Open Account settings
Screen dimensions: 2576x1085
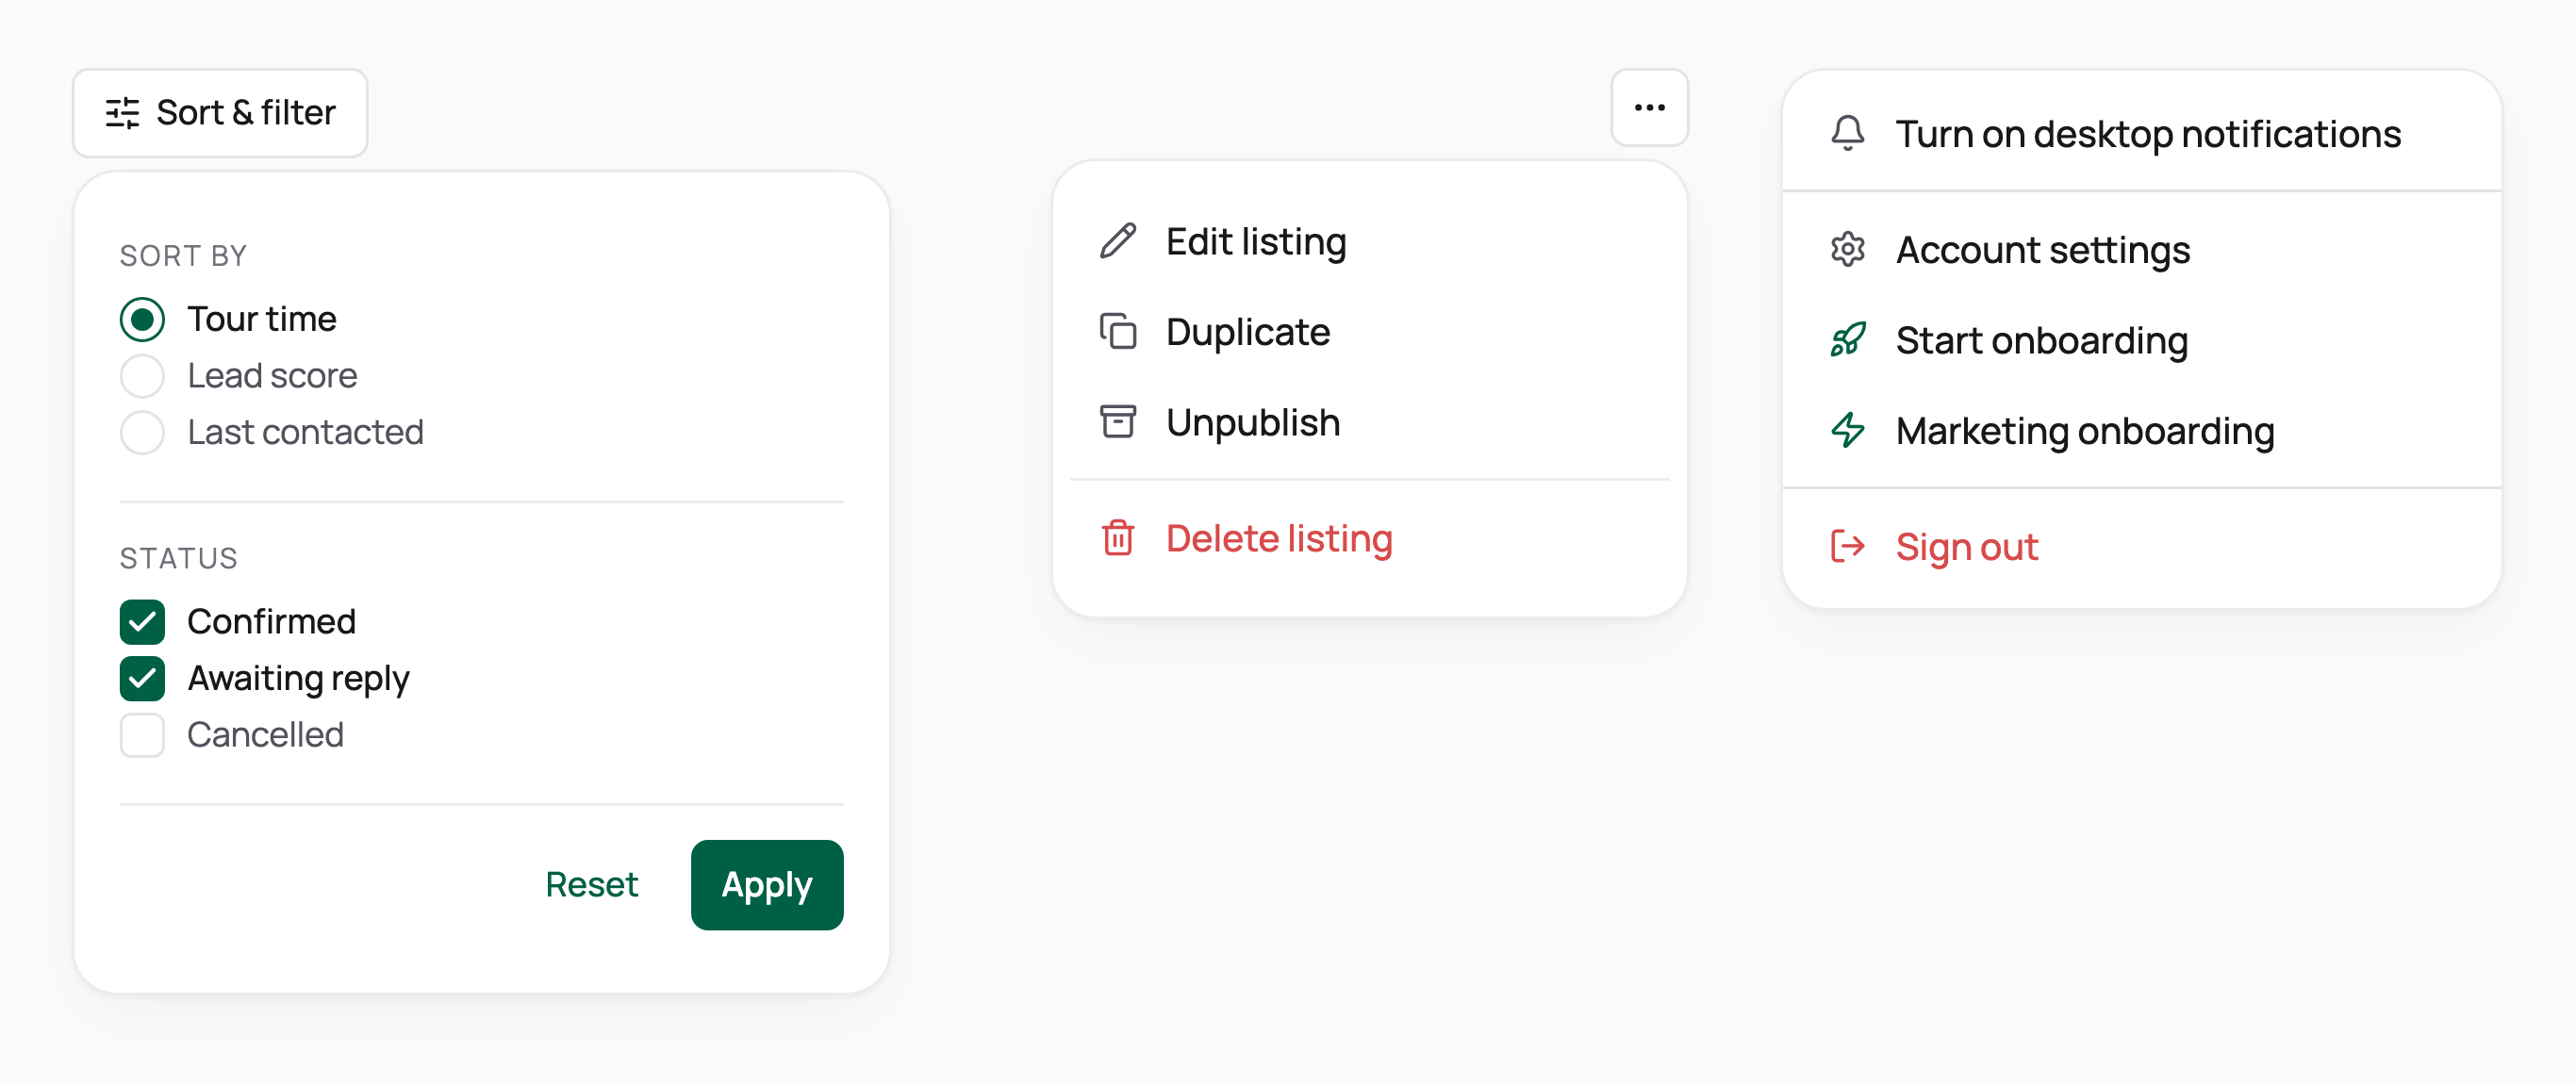click(2141, 249)
